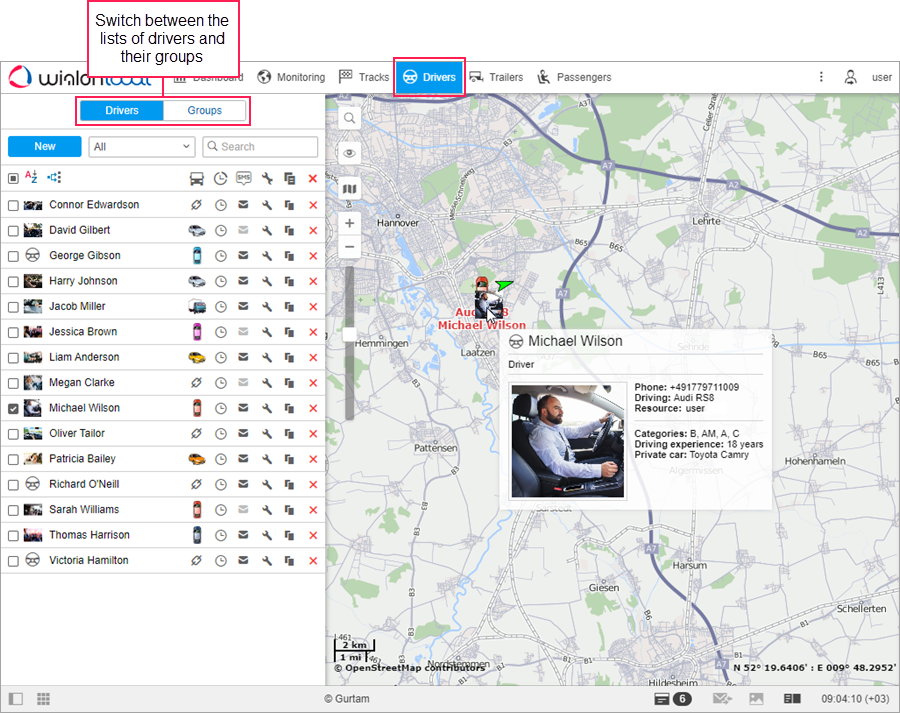Click Thomas Harrison bound unit icon
Image resolution: width=900 pixels, height=713 pixels.
(x=197, y=535)
